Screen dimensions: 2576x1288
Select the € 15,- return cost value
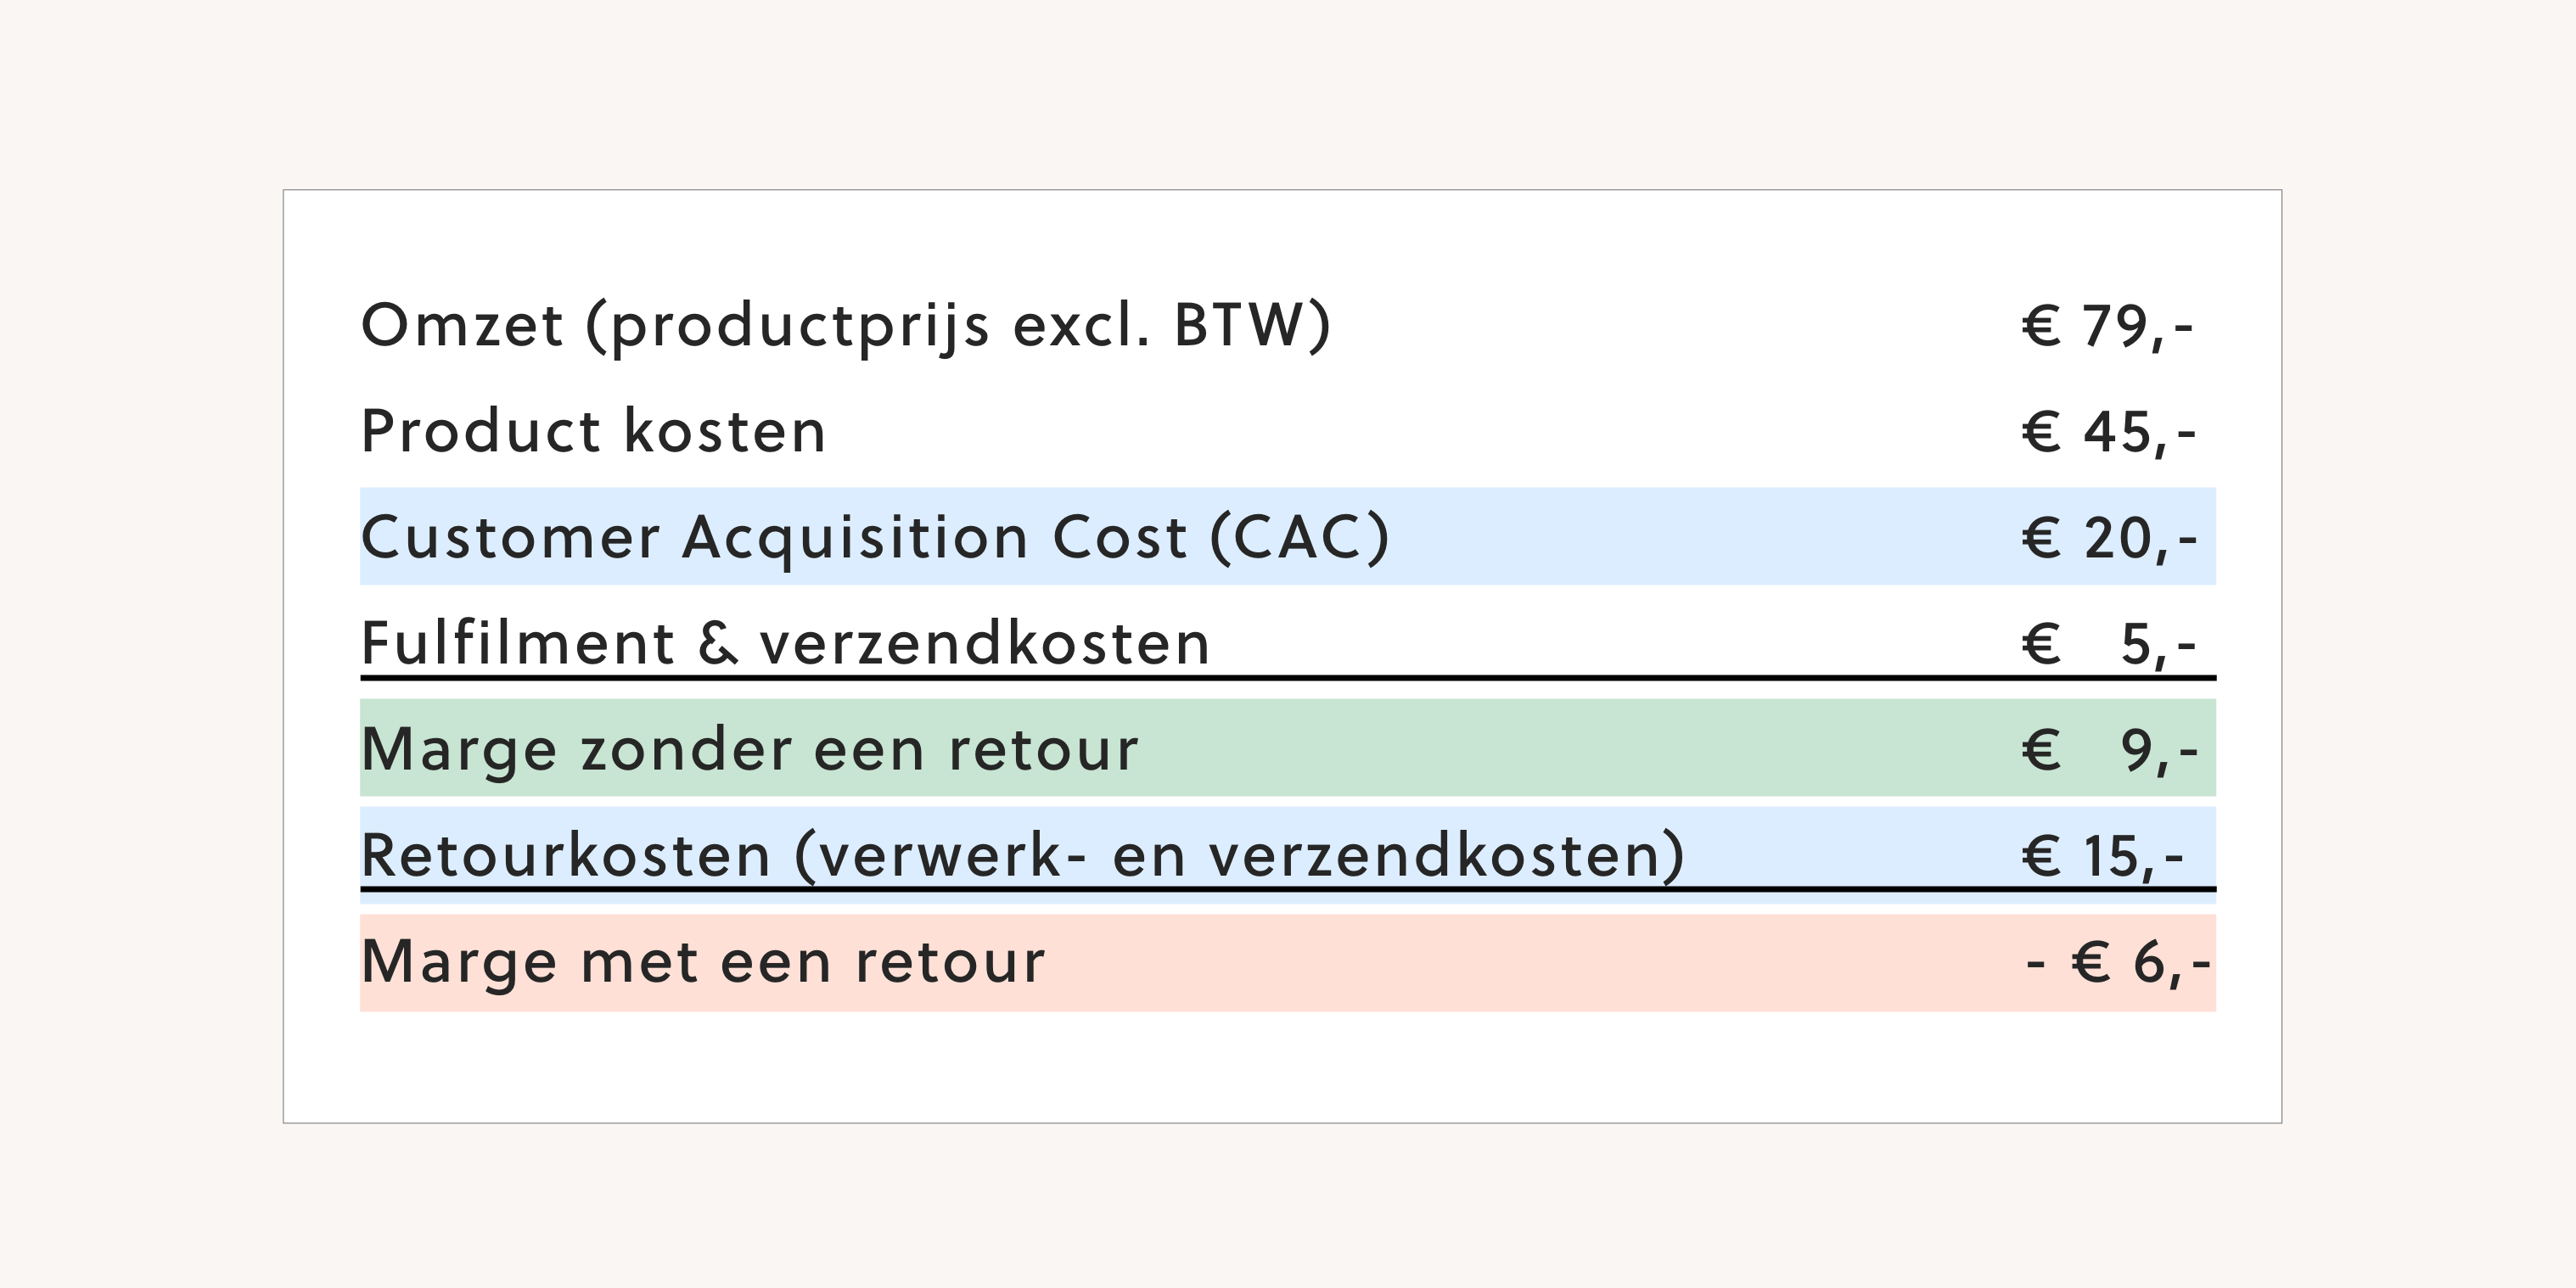pyautogui.click(x=2102, y=856)
